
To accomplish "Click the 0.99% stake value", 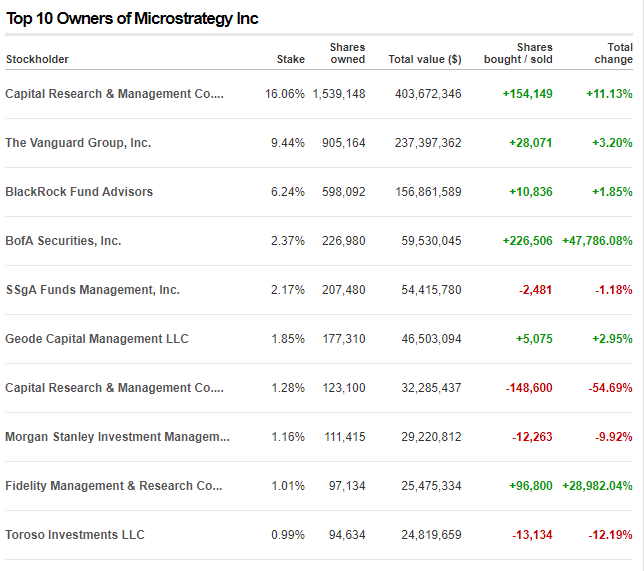I will (288, 535).
